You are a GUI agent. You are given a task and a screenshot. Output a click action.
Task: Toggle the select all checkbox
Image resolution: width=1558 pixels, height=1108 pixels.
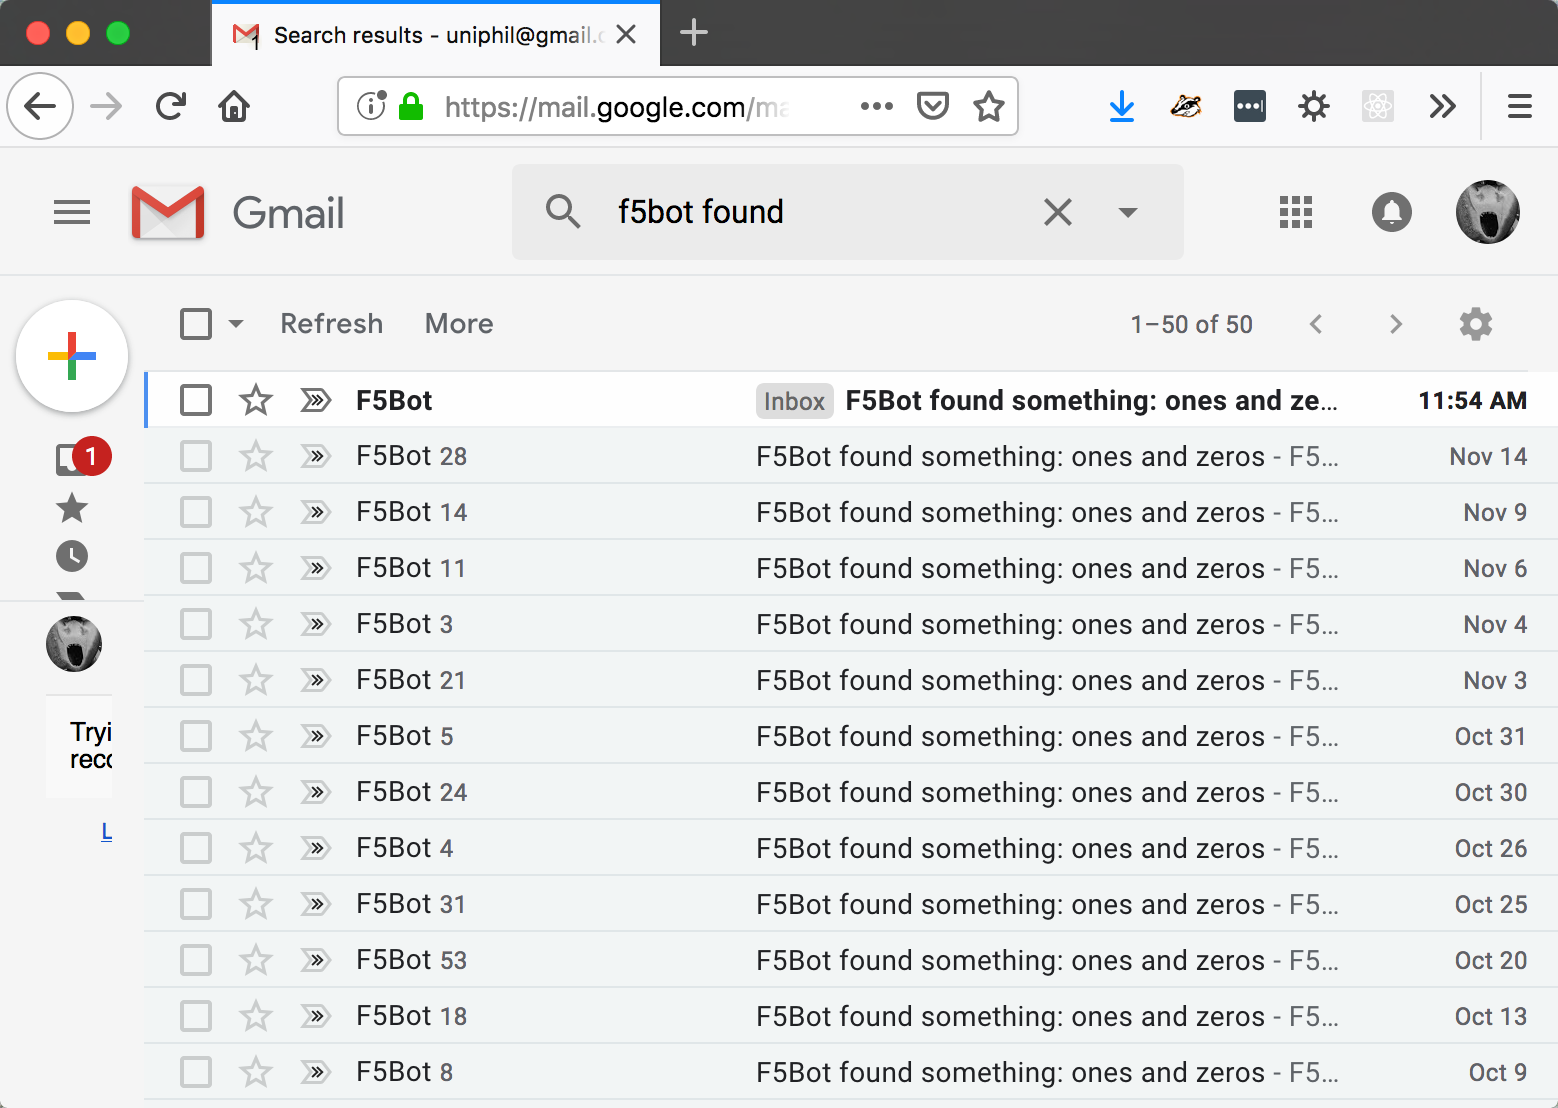click(x=196, y=324)
